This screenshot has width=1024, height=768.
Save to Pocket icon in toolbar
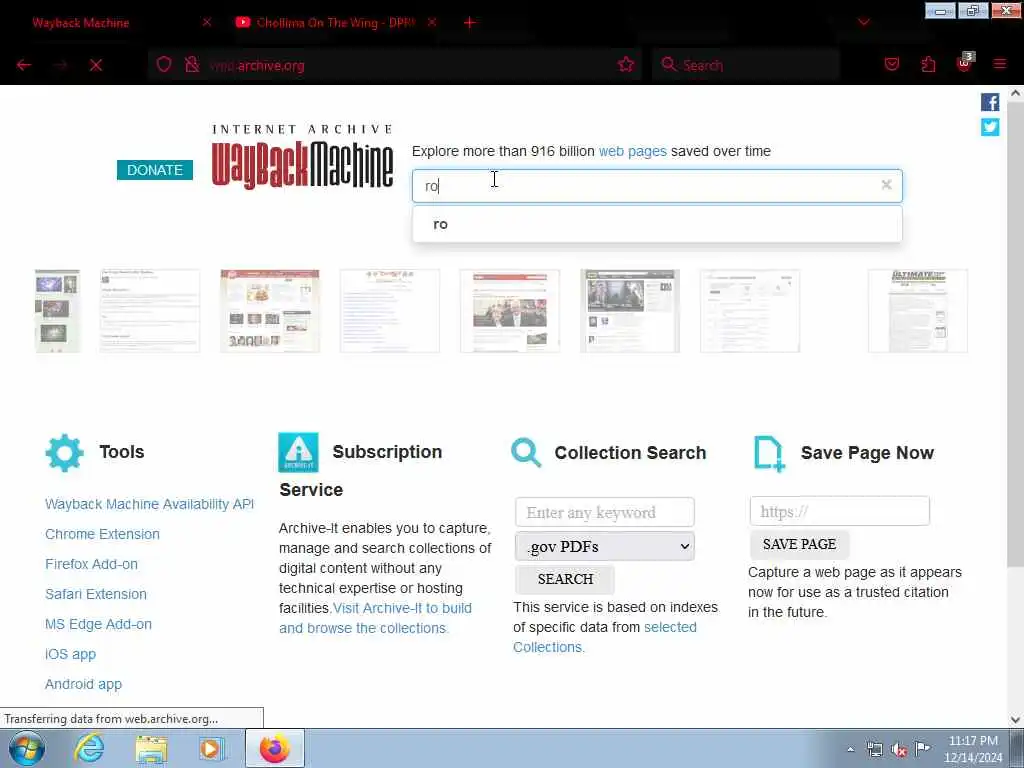[892, 64]
